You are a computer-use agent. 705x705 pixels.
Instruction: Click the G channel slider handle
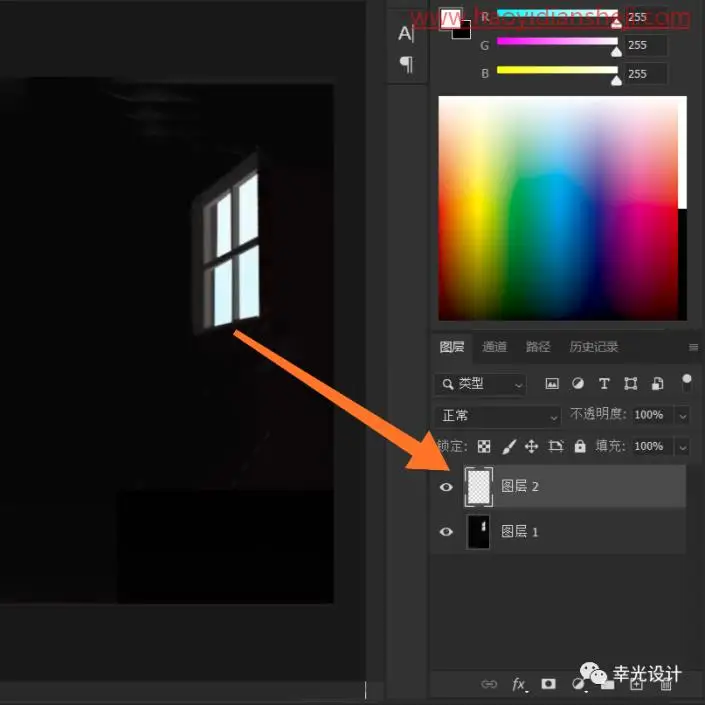click(616, 52)
